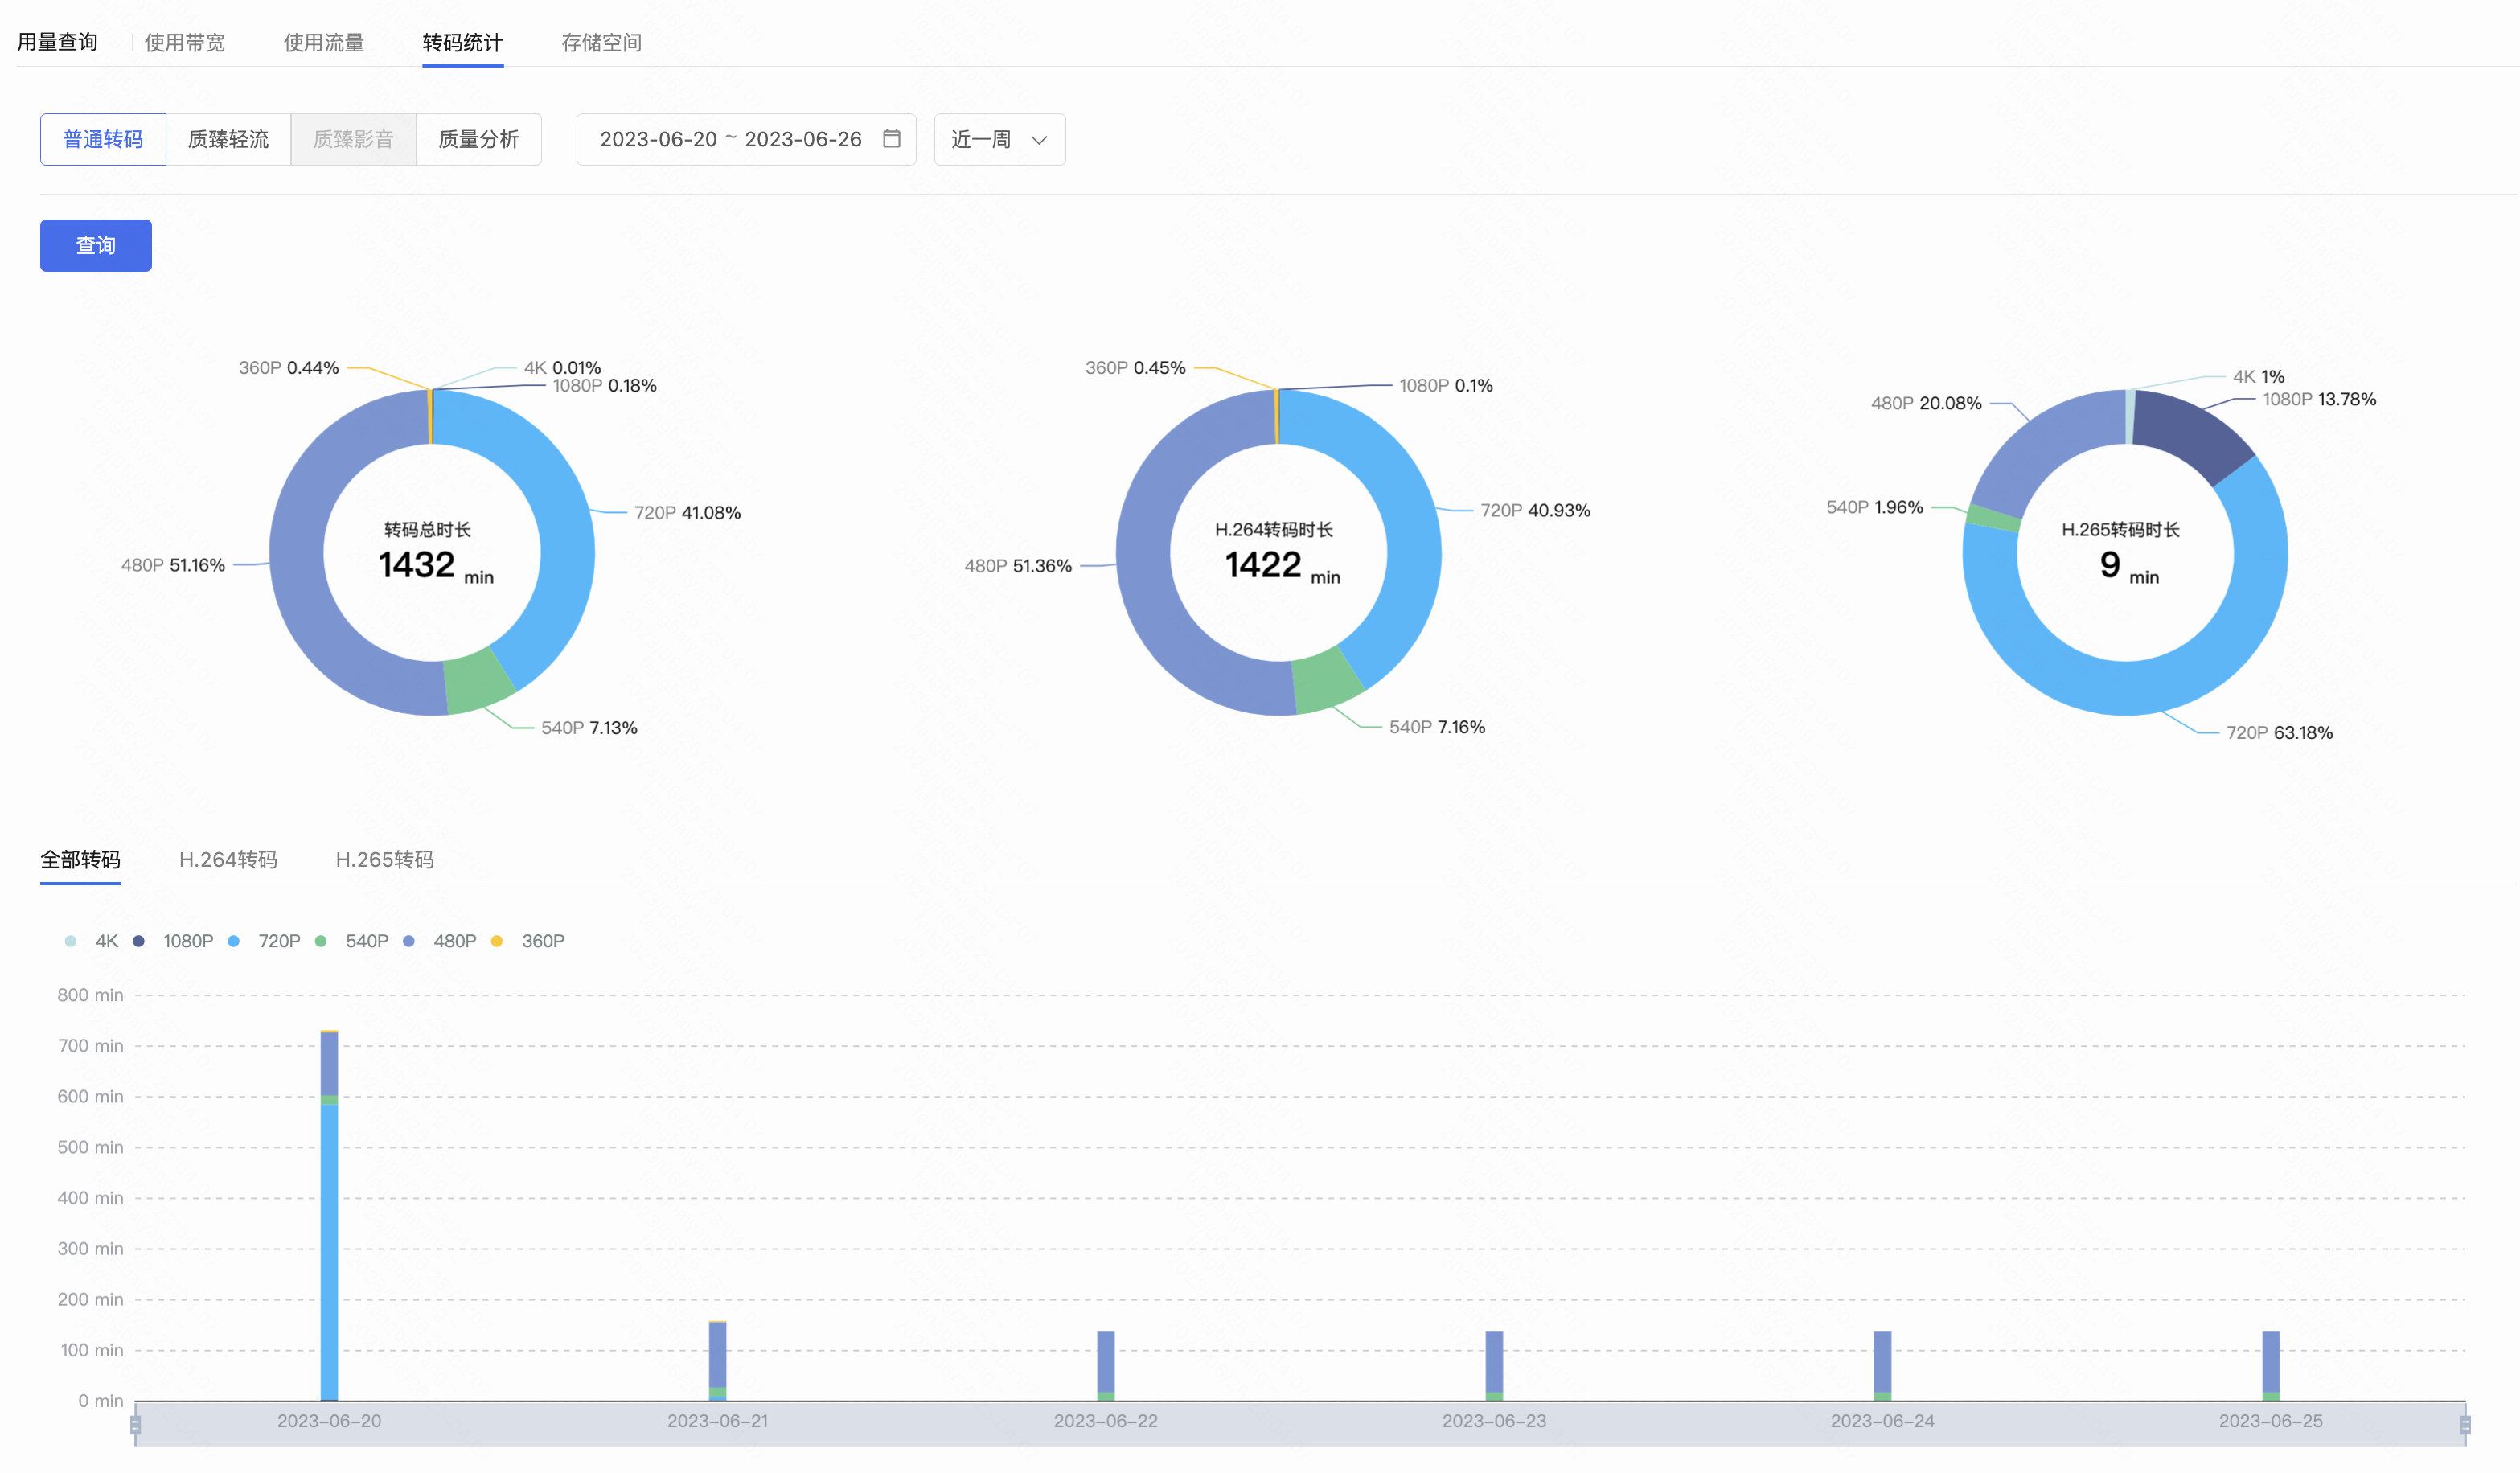The image size is (2520, 1473).
Task: Click the 360P 0.44% label
Action: click(x=289, y=368)
